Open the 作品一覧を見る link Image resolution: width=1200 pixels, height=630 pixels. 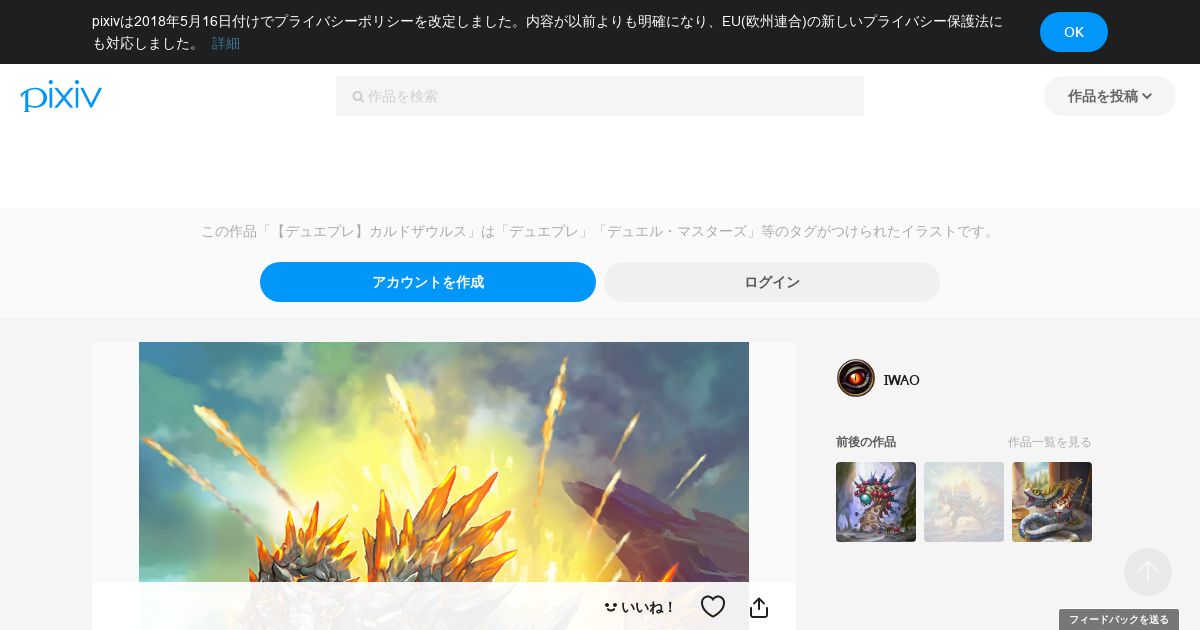tap(1050, 442)
